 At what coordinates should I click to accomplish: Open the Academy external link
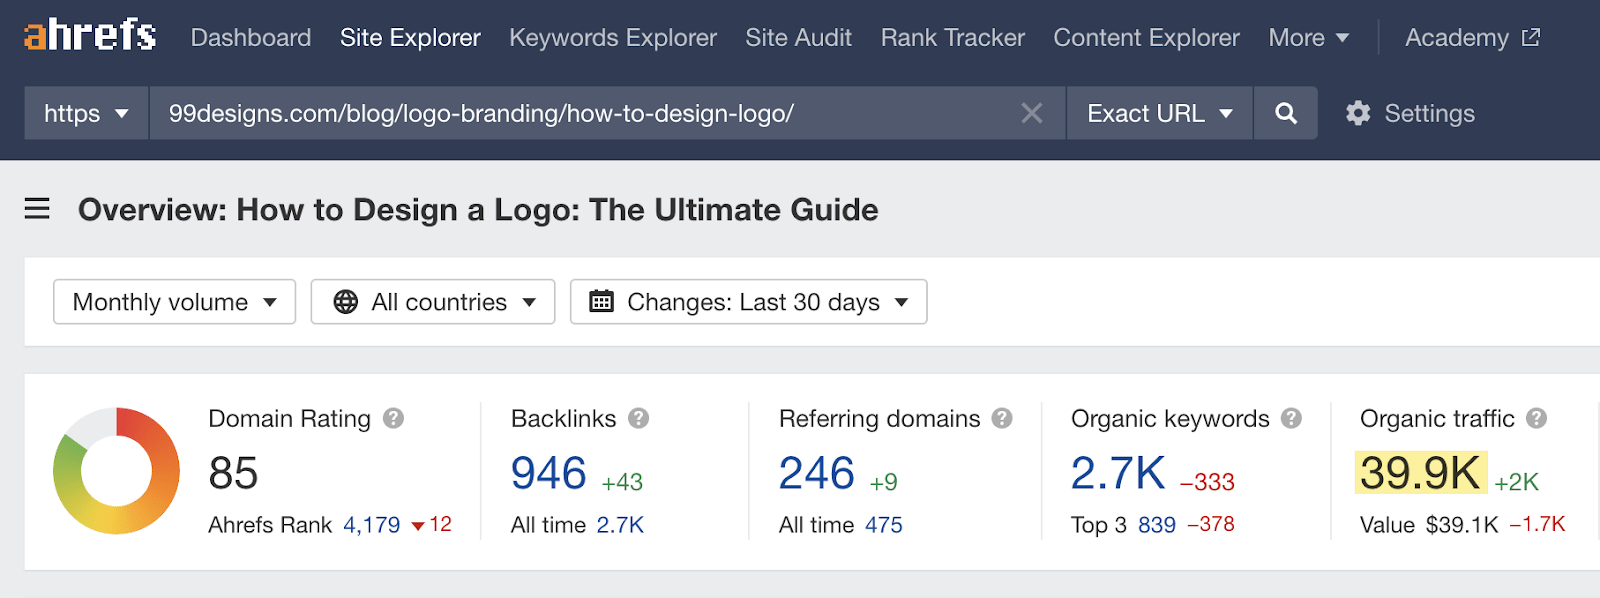coord(1472,38)
